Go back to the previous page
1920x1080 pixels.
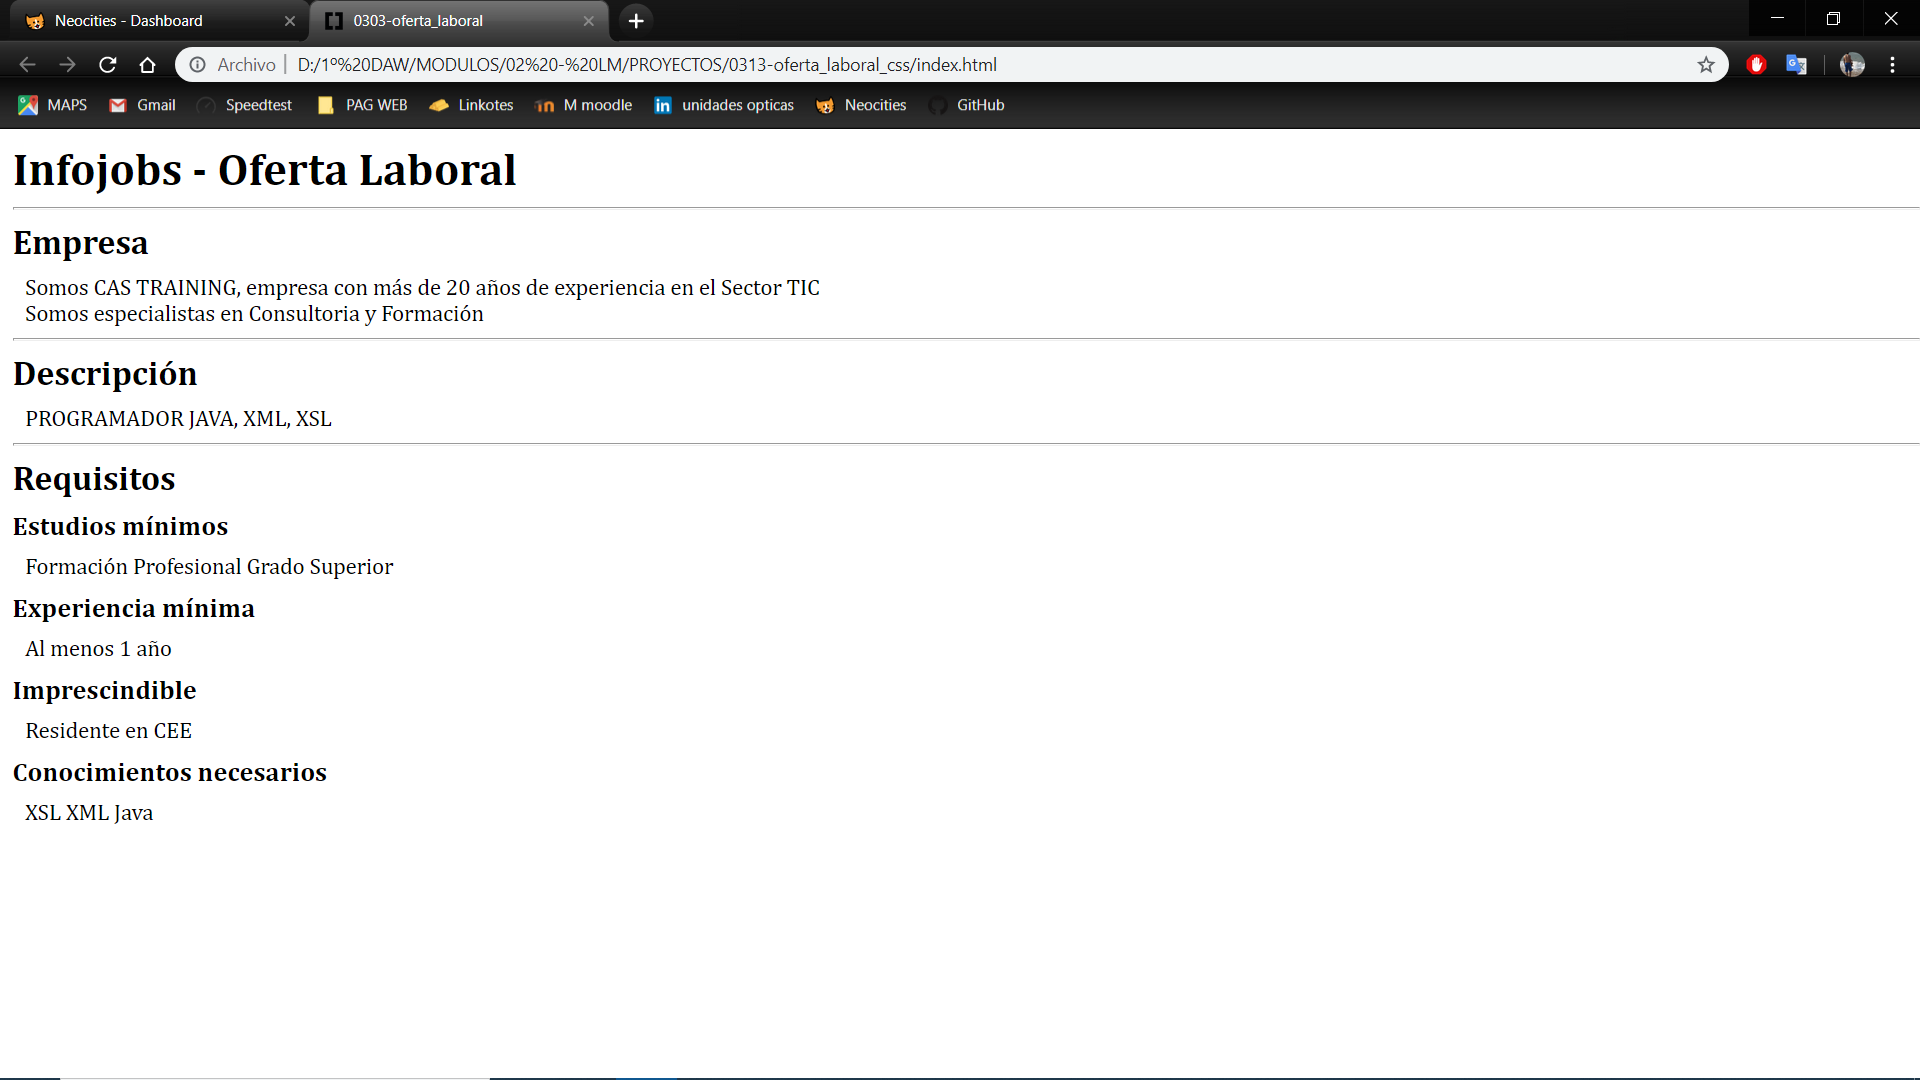pos(27,65)
